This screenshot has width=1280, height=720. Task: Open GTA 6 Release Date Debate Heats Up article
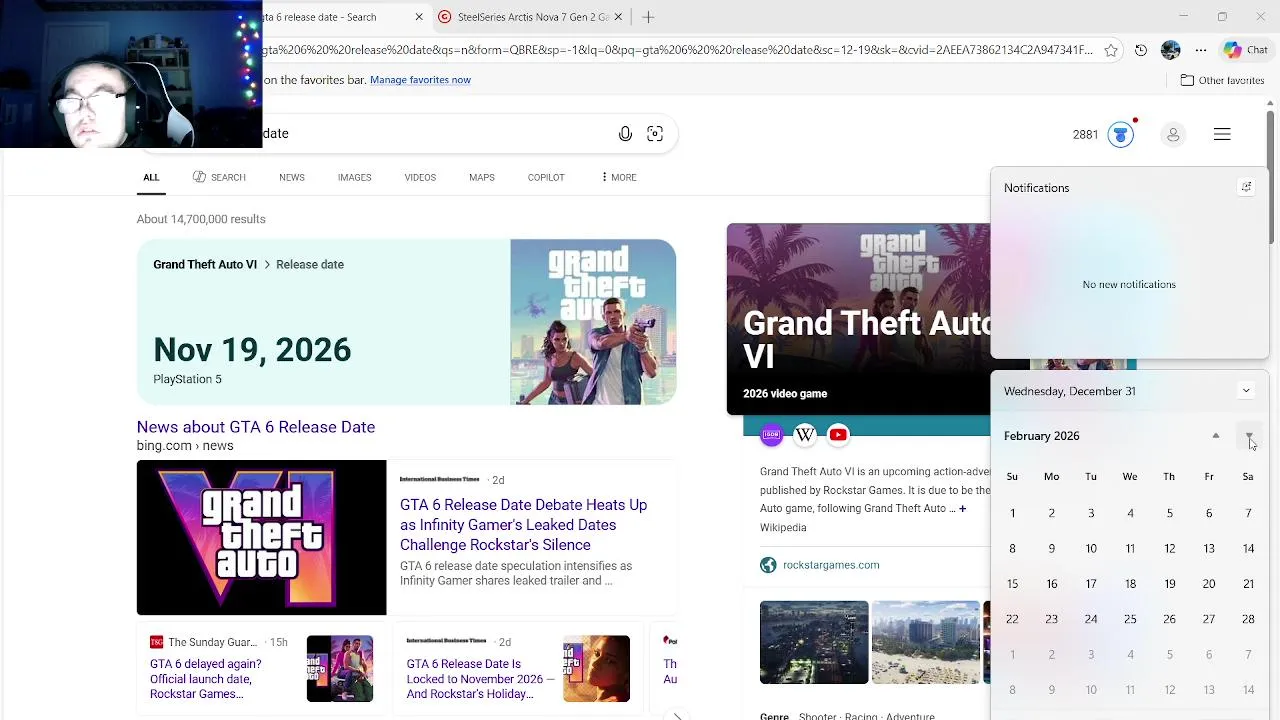(x=523, y=525)
